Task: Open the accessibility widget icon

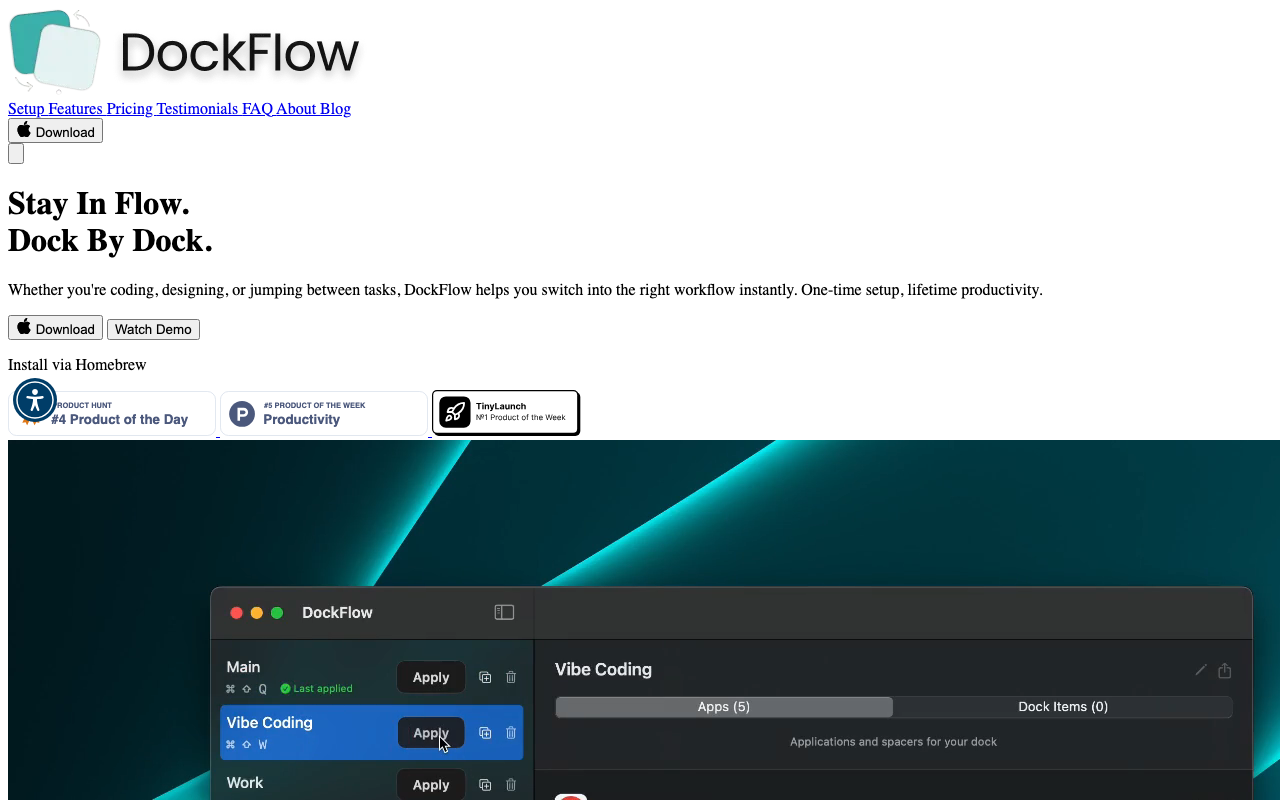Action: pos(35,400)
